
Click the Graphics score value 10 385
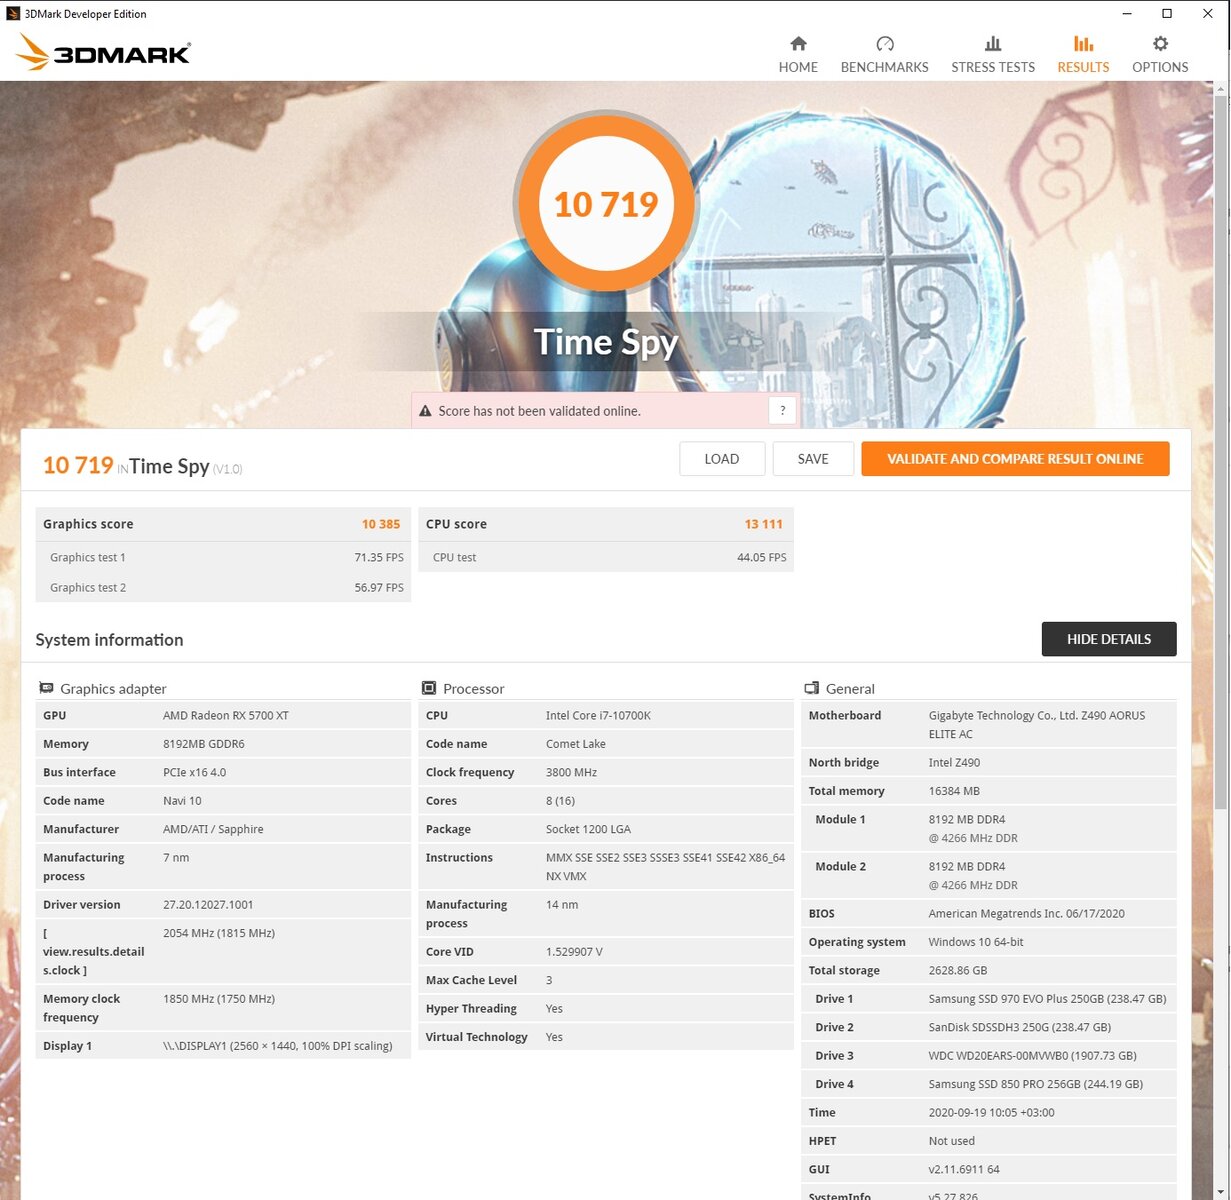(x=381, y=524)
